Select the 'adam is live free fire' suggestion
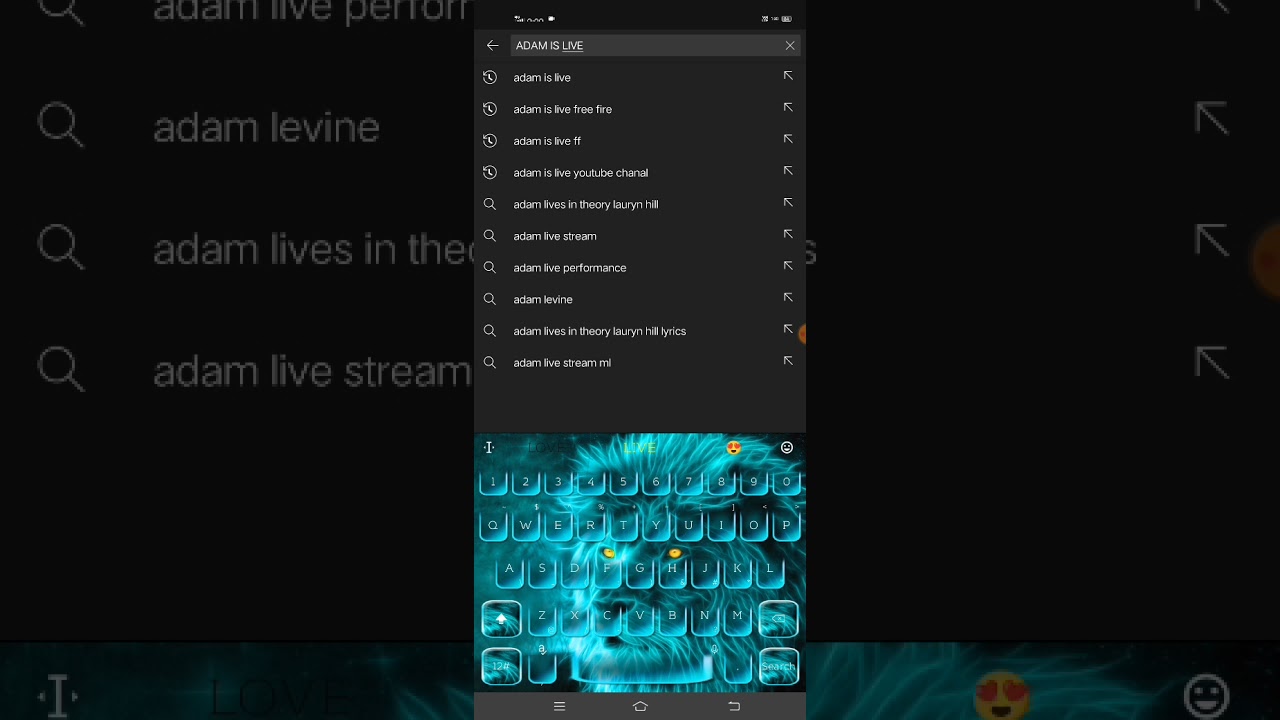Screen dimensions: 1280x720 [x=640, y=109]
